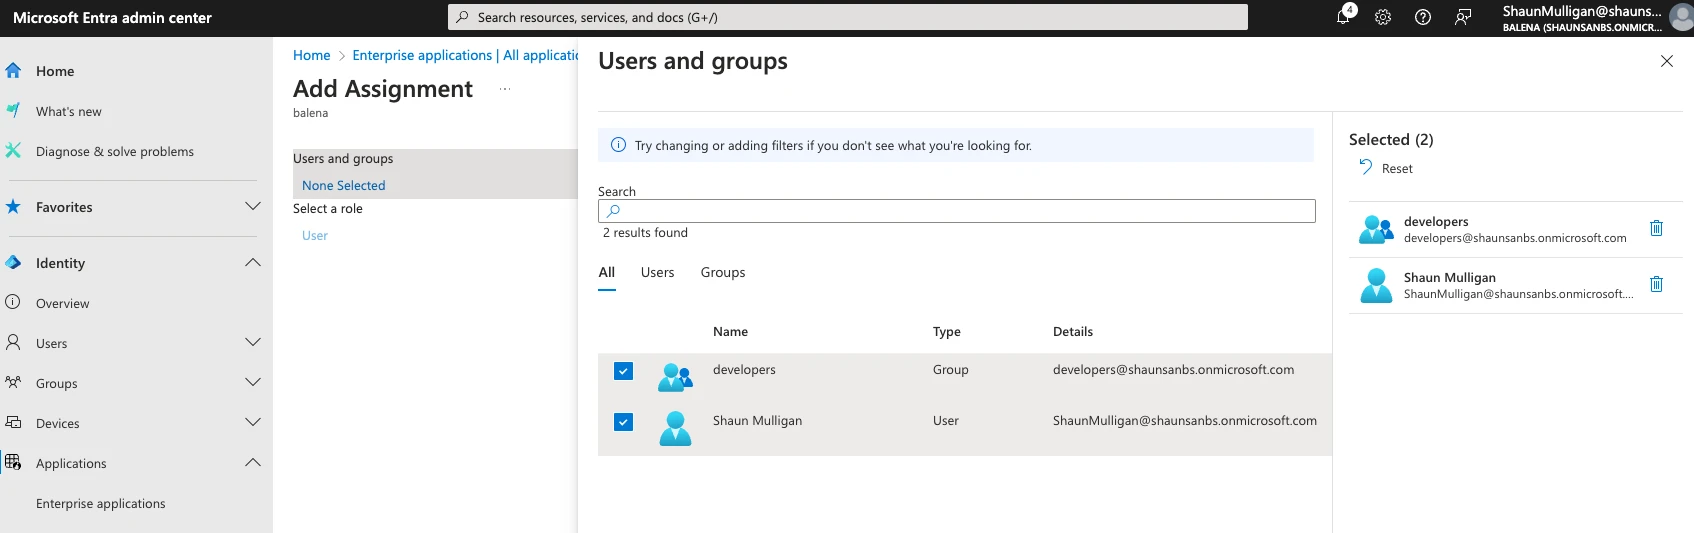The image size is (1694, 533).
Task: Expand the Groups menu chevron
Action: pos(253,382)
